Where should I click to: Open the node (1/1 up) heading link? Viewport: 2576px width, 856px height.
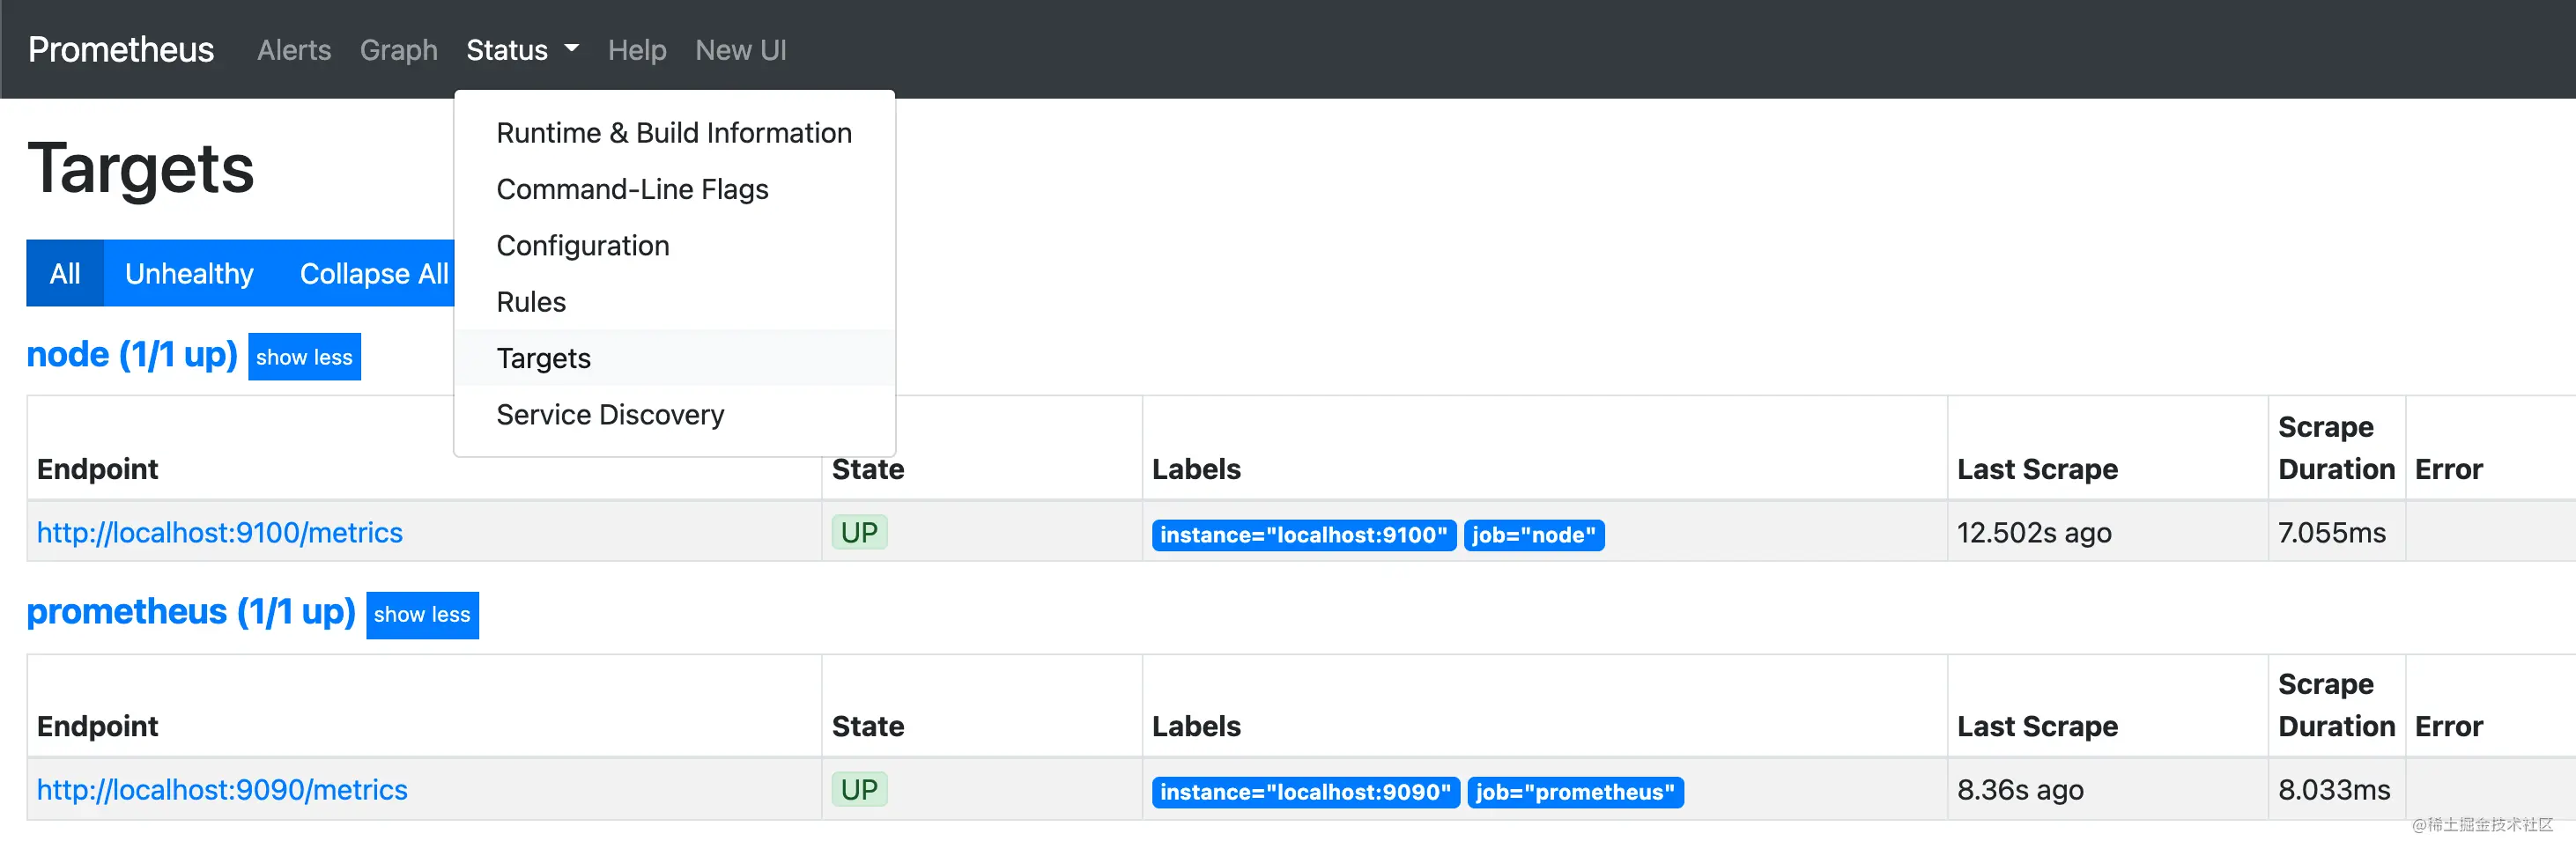132,354
